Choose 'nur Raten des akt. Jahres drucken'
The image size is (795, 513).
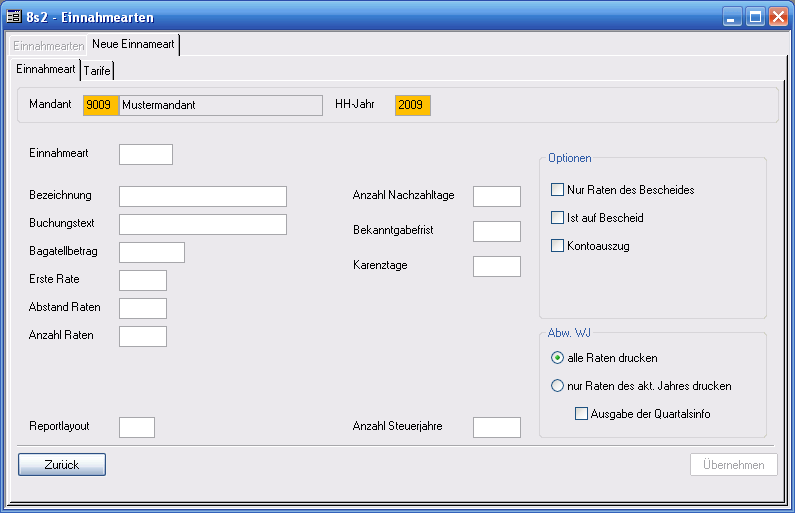(558, 386)
